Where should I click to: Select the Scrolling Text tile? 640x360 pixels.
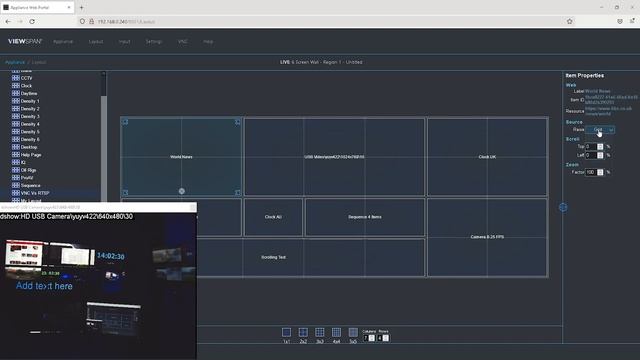pos(273,258)
